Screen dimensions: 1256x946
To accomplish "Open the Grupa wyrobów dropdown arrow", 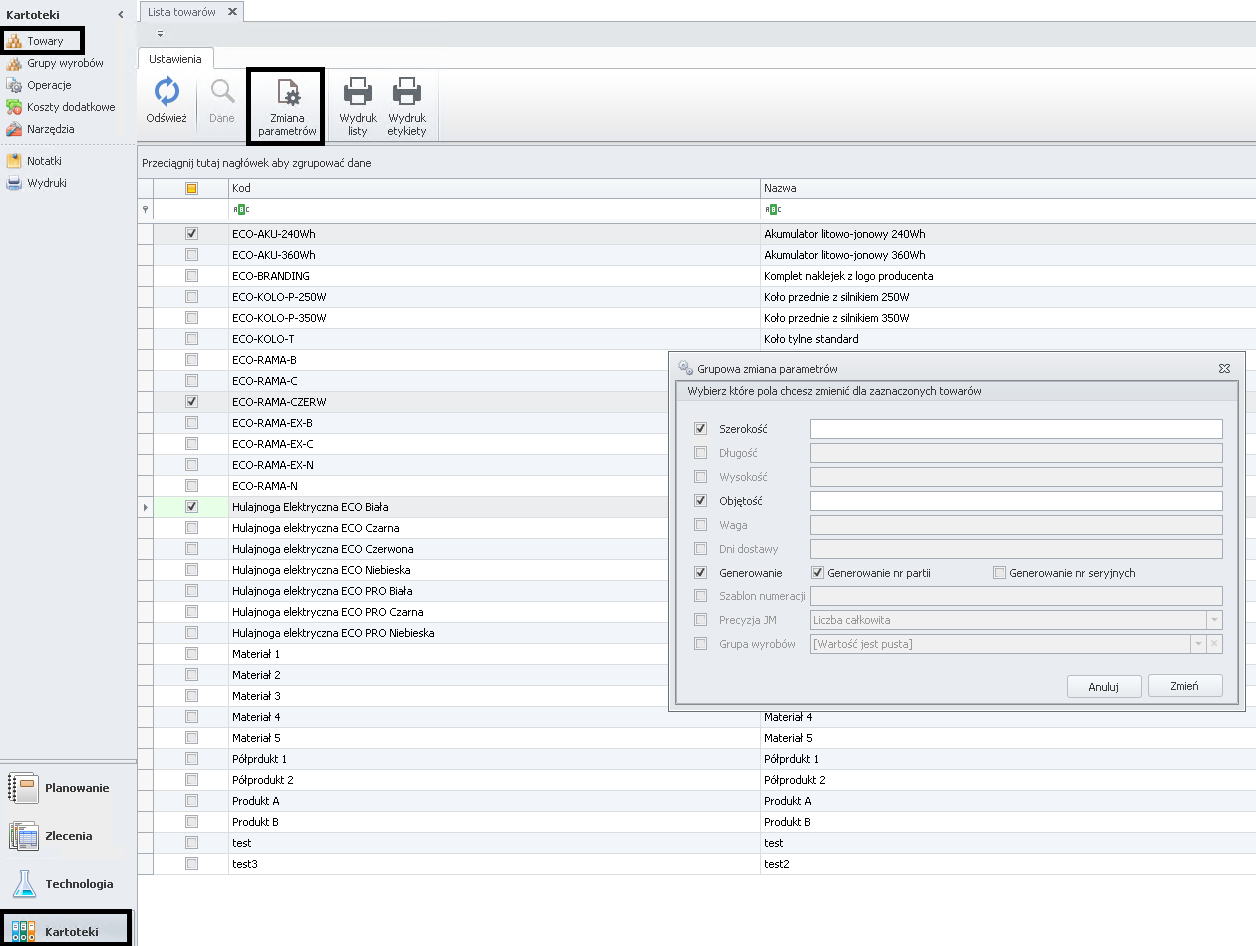I will pyautogui.click(x=1197, y=644).
